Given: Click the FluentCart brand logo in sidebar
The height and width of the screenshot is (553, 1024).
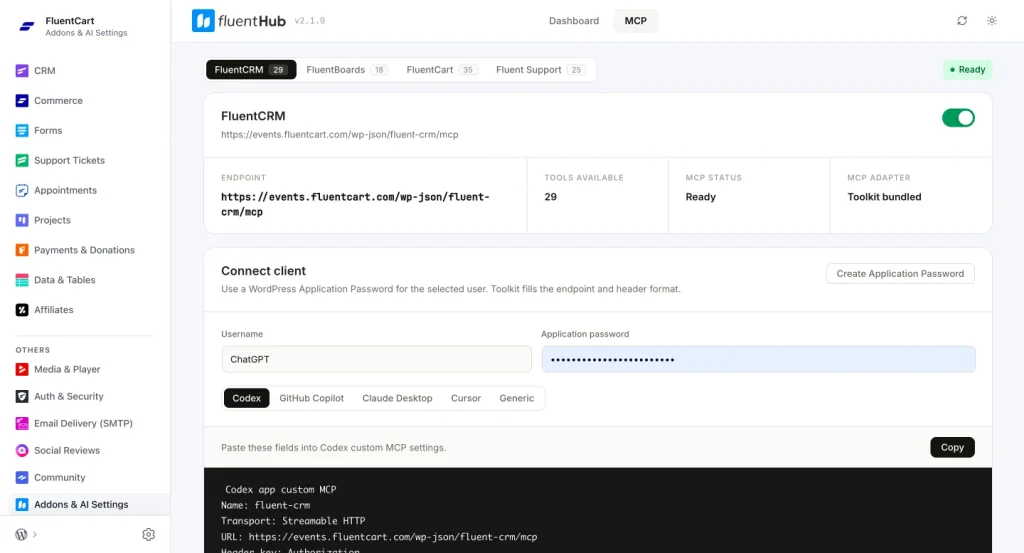Looking at the screenshot, I should coord(27,26).
